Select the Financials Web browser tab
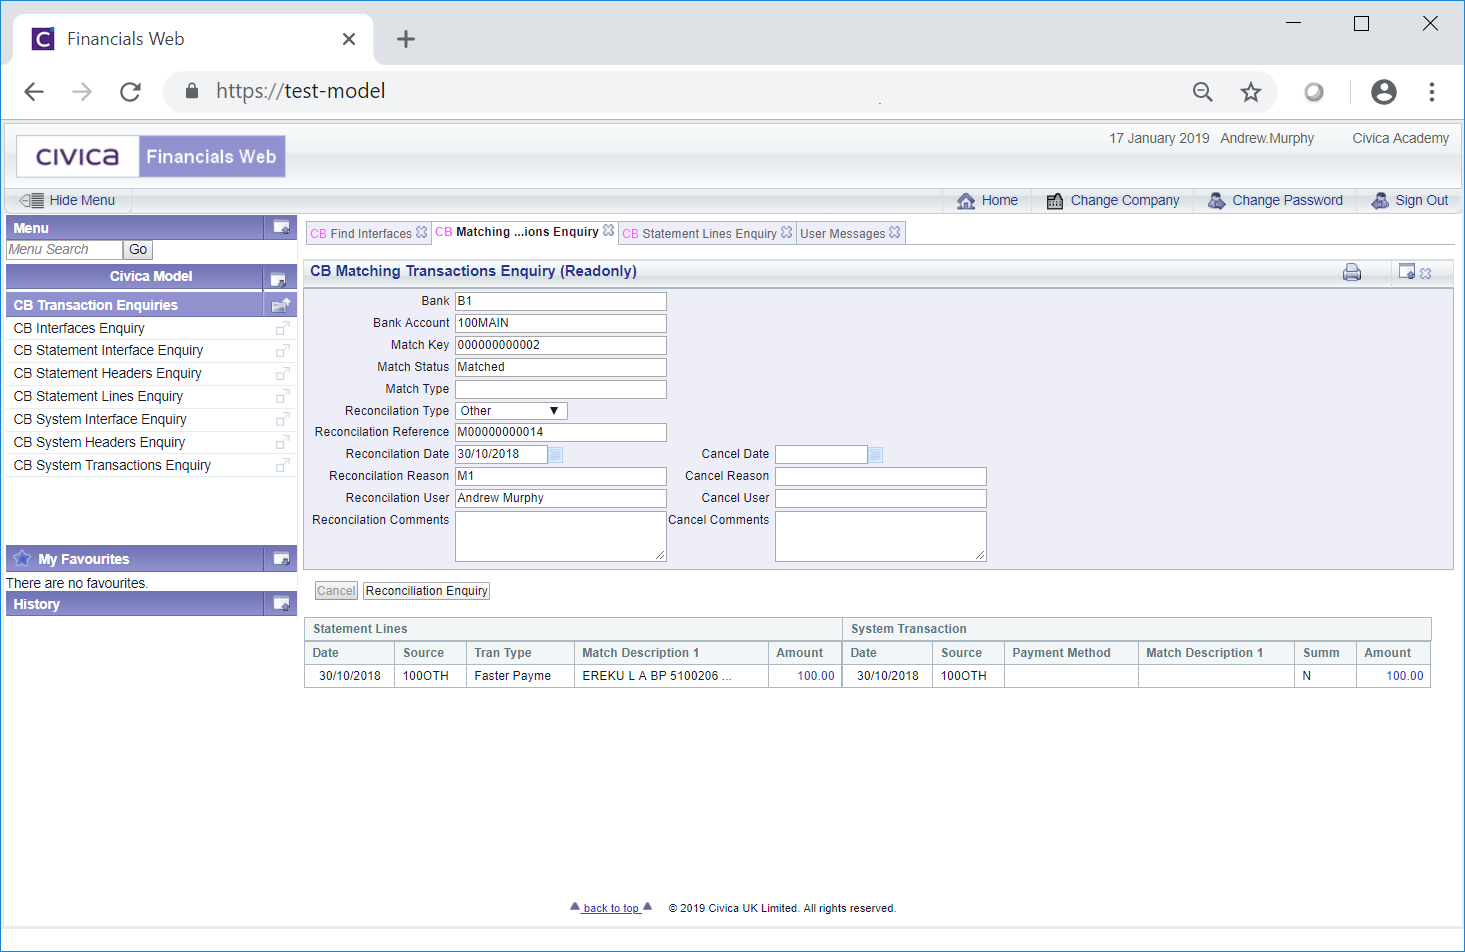Screen dimensions: 1465x952 (x=193, y=39)
